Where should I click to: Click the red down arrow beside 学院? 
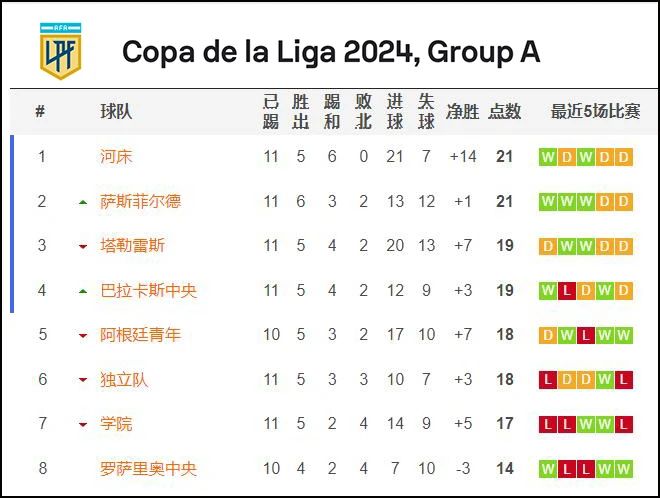[83, 424]
